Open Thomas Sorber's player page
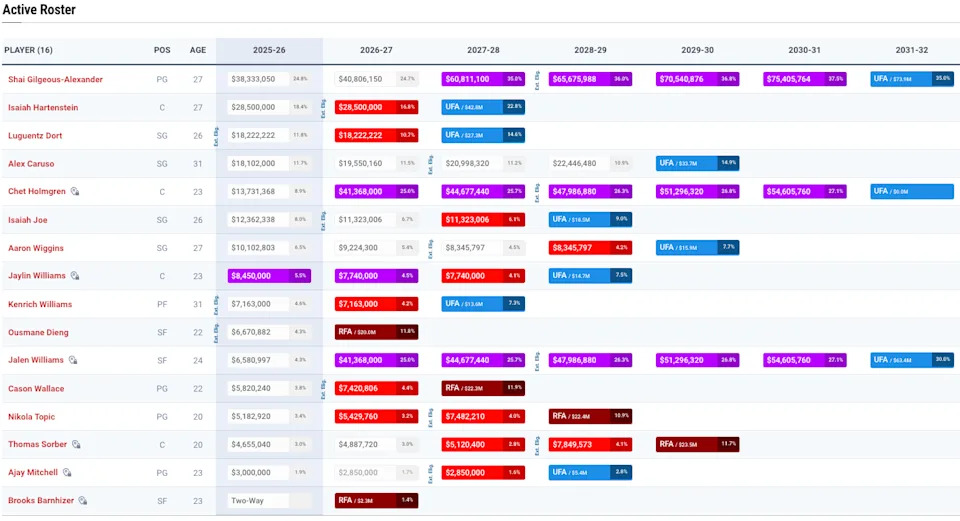This screenshot has height=521, width=960. coord(37,444)
